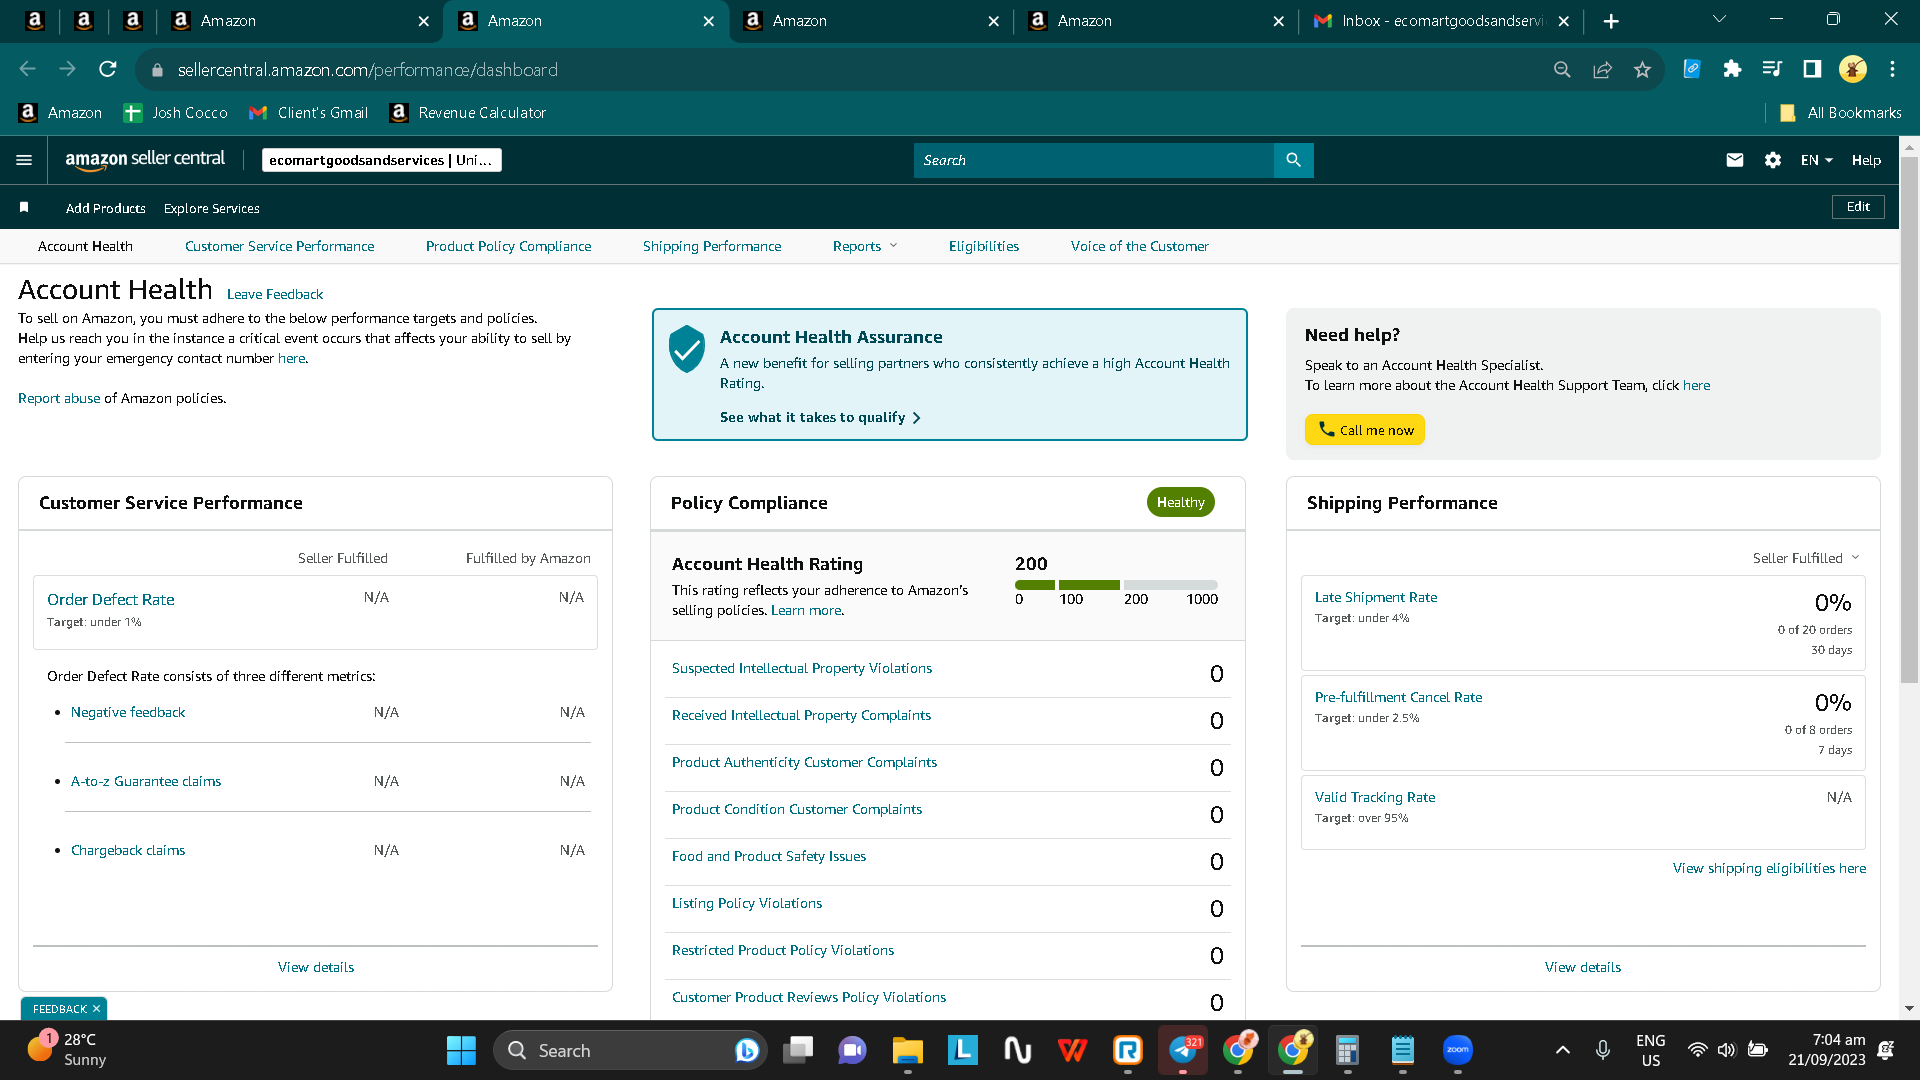1920x1080 pixels.
Task: Click View shipping eligibilities here
Action: click(x=1769, y=868)
